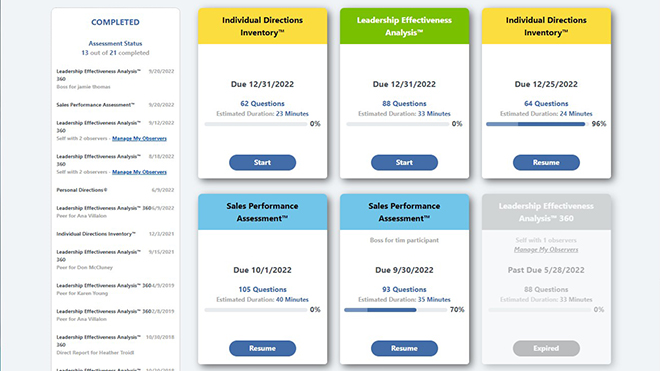Click the 'Due 9/30/2022' date
Screen dimensions: 660x371
(x=404, y=270)
